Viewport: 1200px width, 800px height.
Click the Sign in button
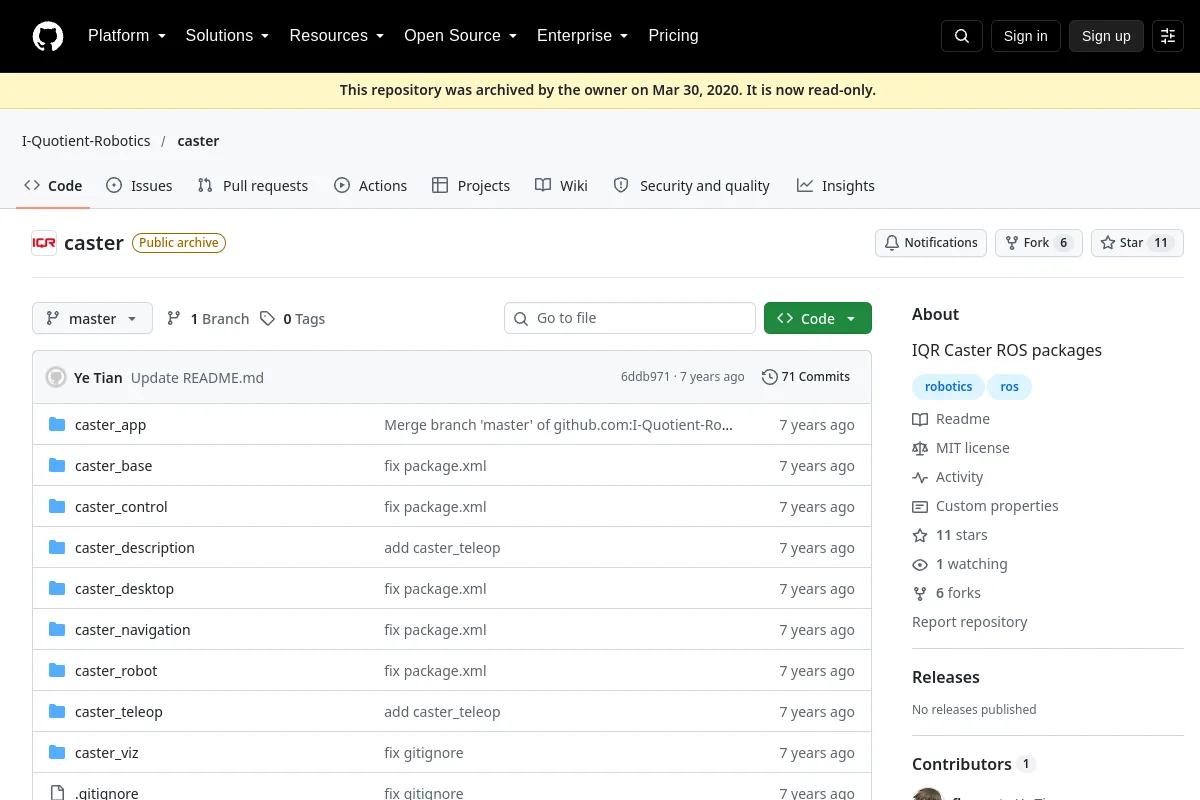point(1025,36)
